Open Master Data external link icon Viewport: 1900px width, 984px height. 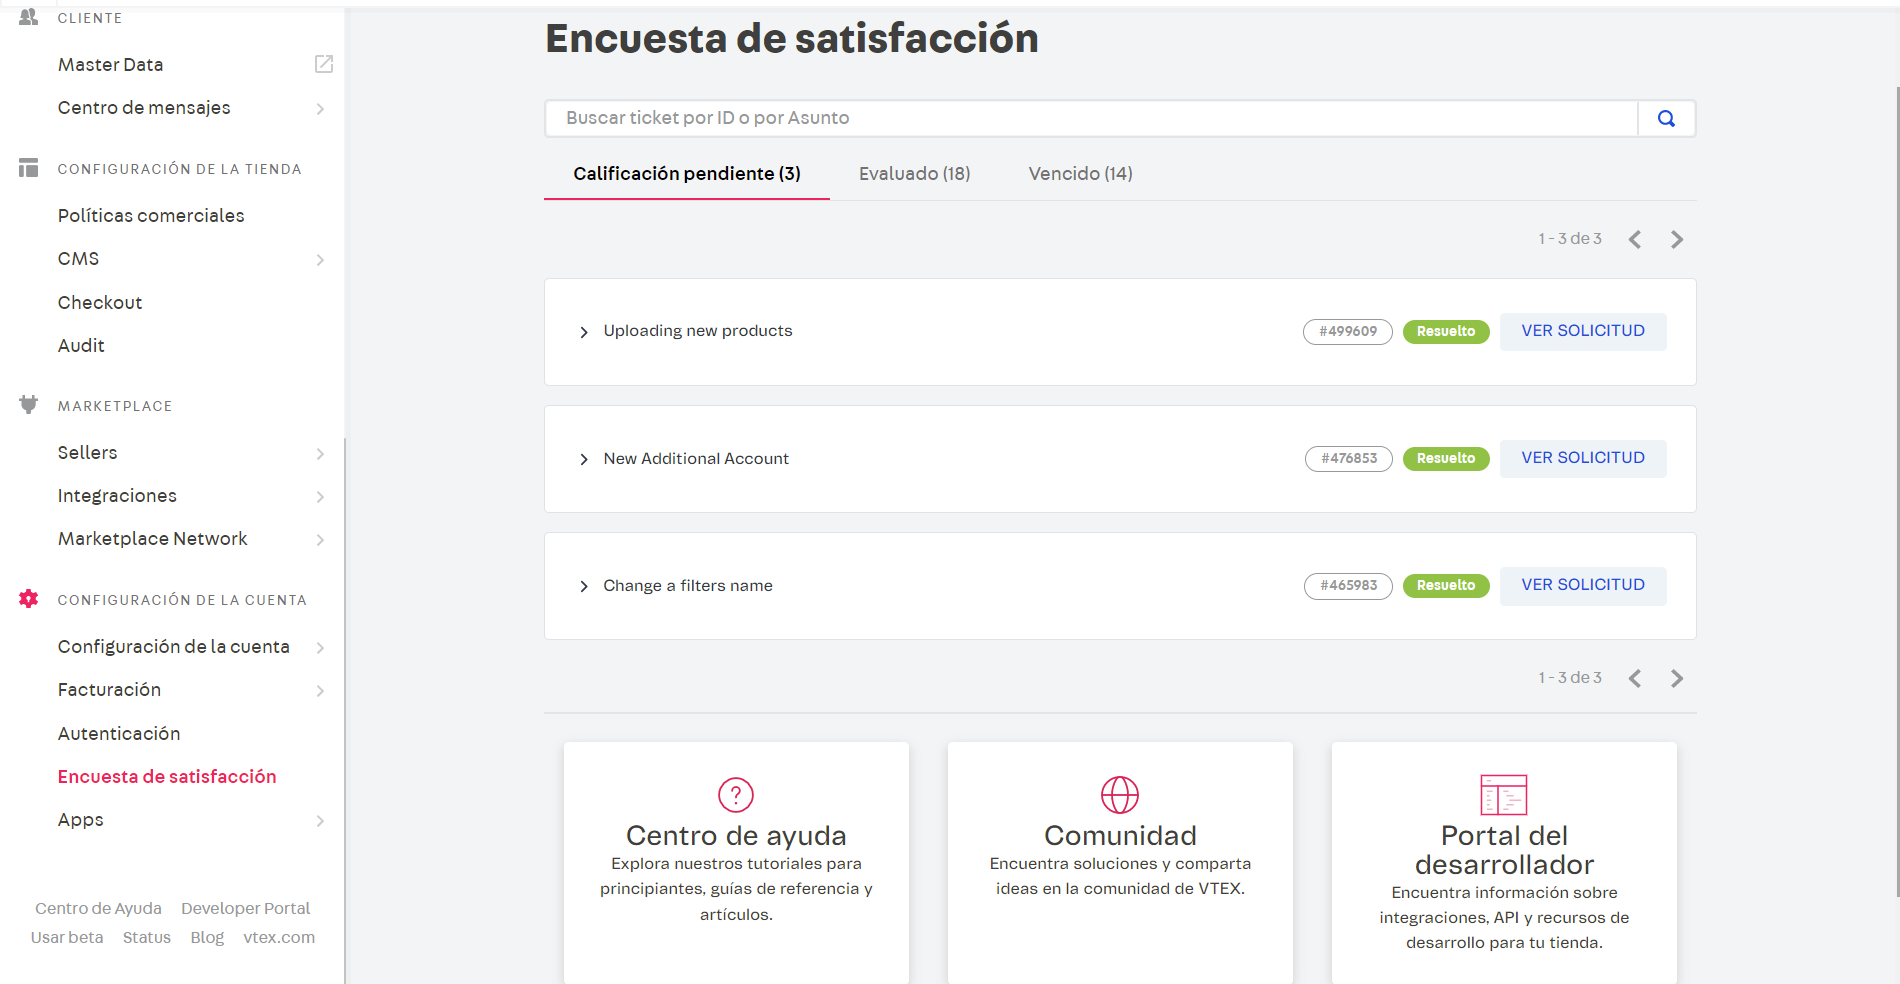click(323, 64)
